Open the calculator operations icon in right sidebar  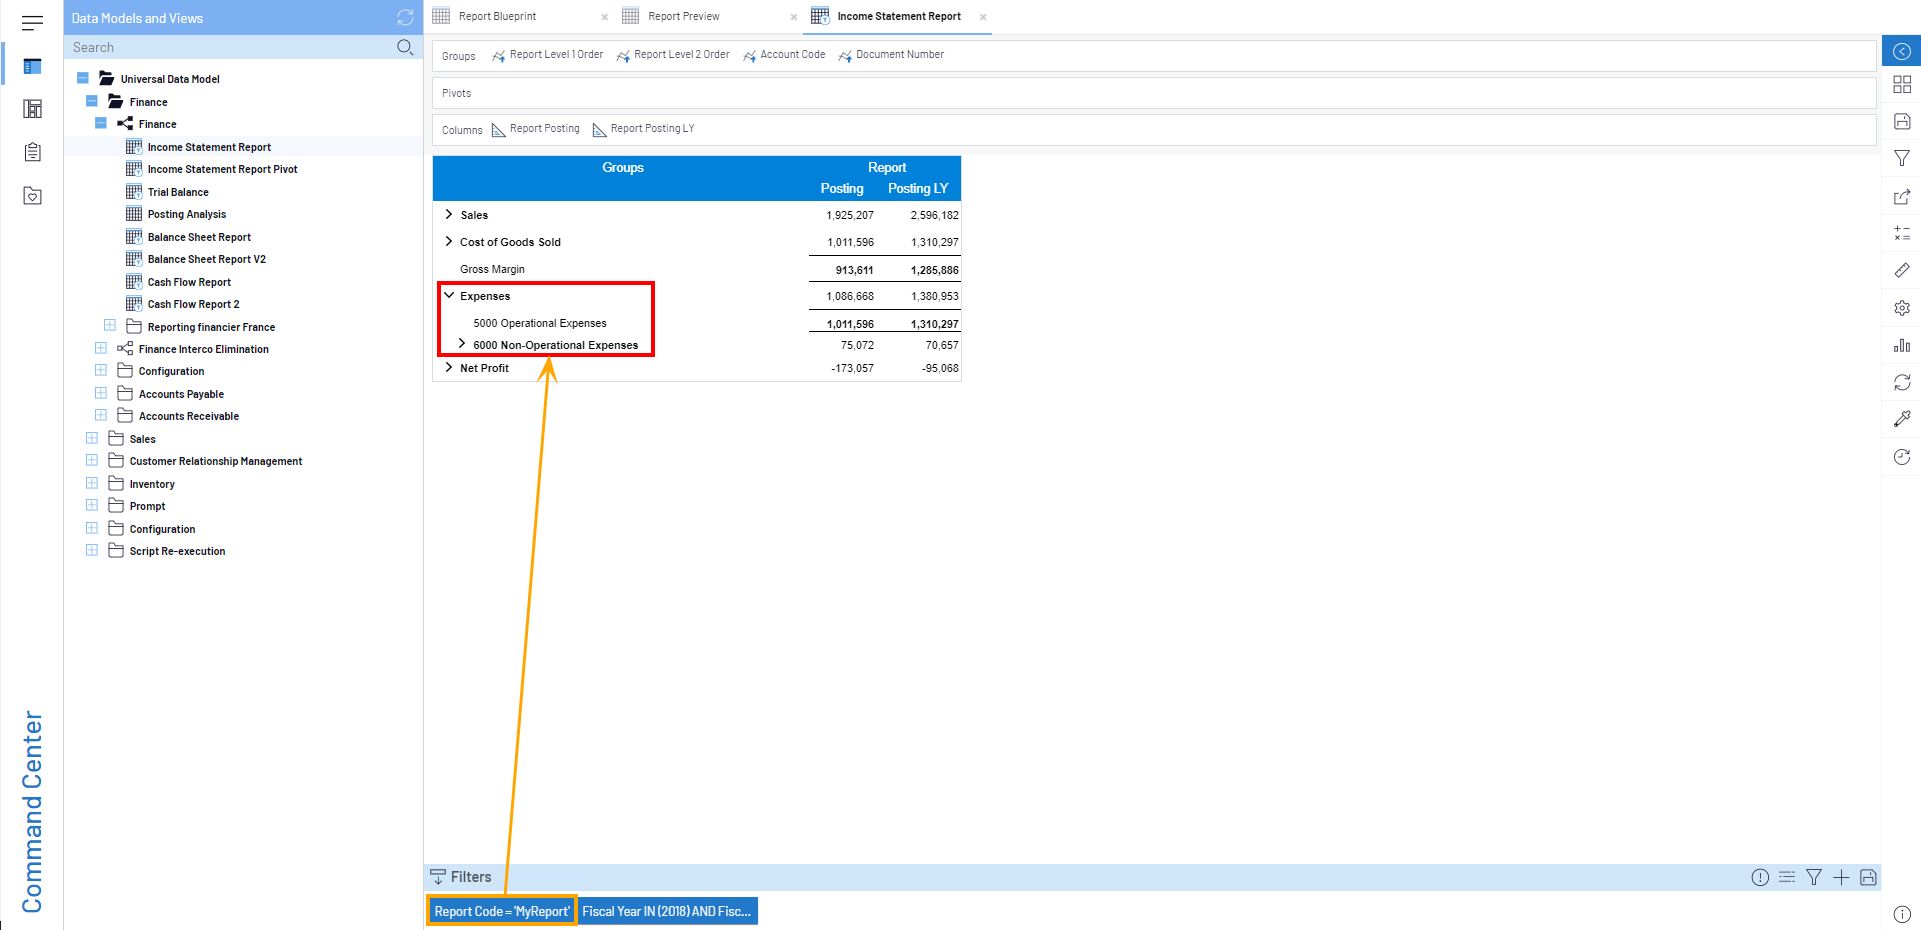tap(1901, 233)
